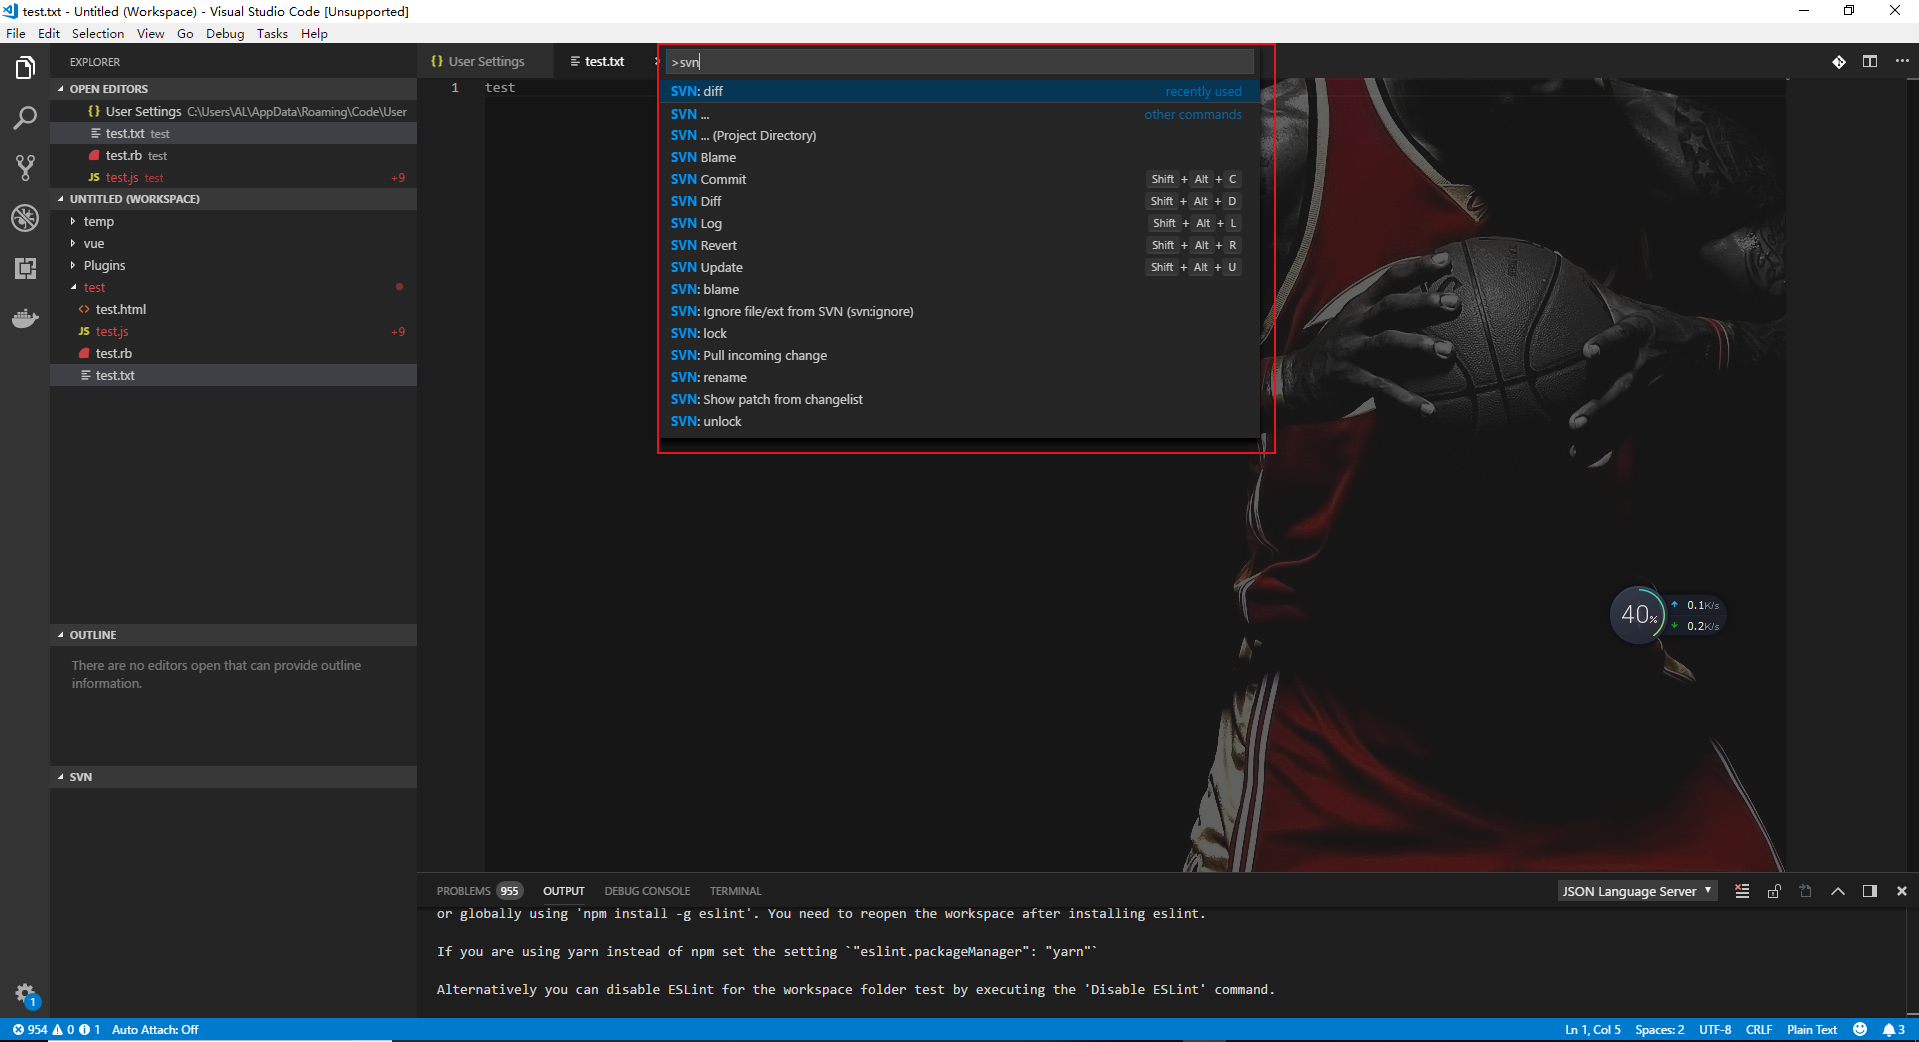Click the error count 954 in status bar

(30, 1030)
